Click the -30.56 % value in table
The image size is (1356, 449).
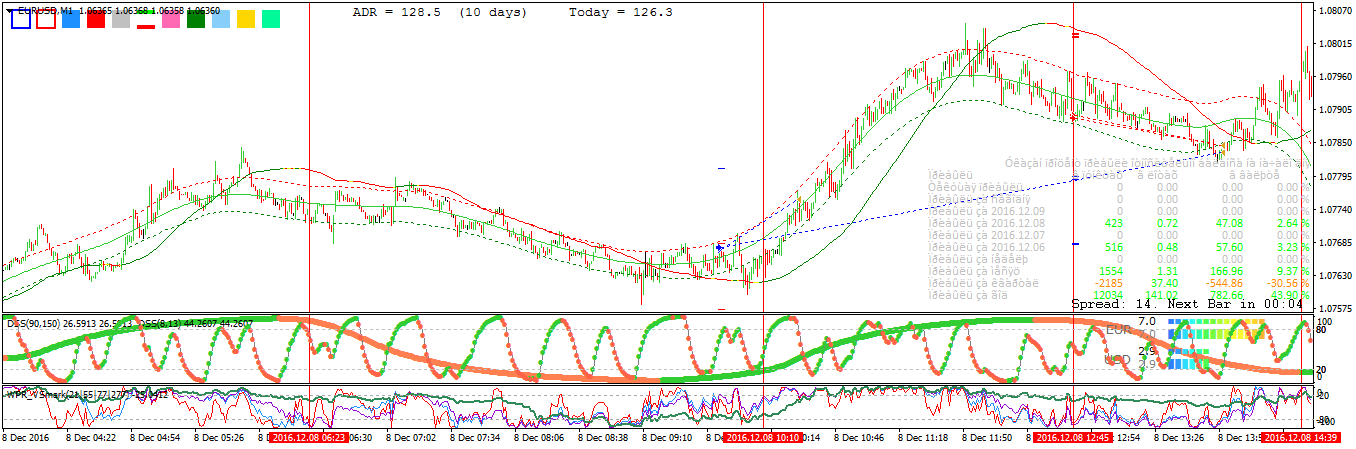pyautogui.click(x=1287, y=283)
